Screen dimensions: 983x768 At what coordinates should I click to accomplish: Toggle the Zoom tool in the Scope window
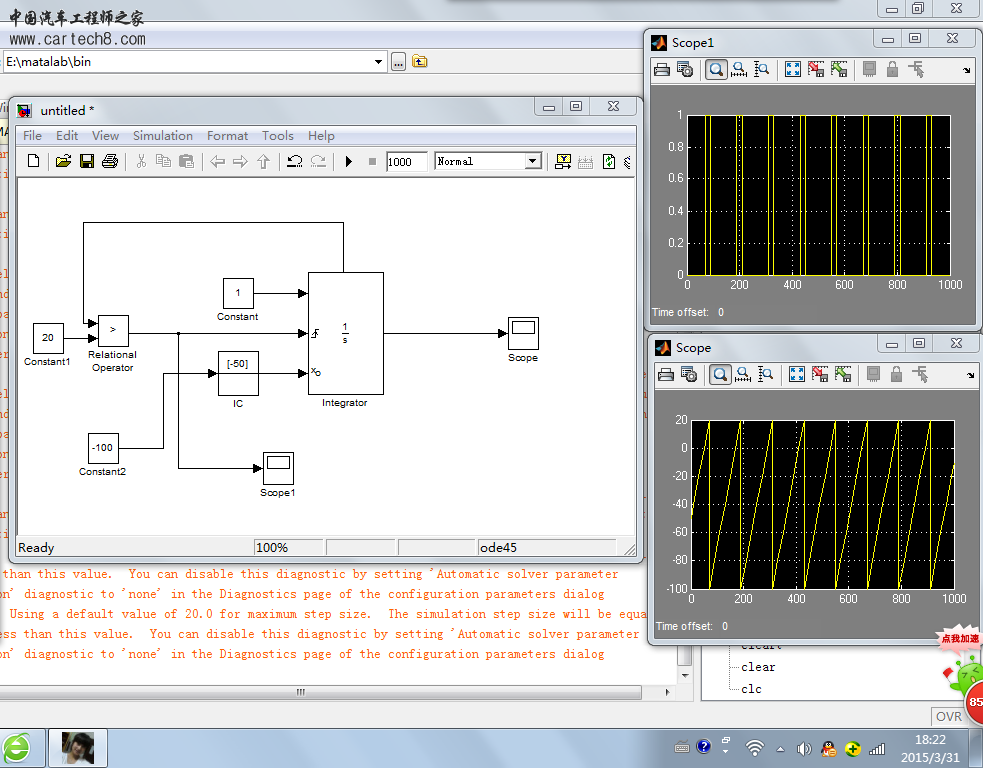click(714, 374)
